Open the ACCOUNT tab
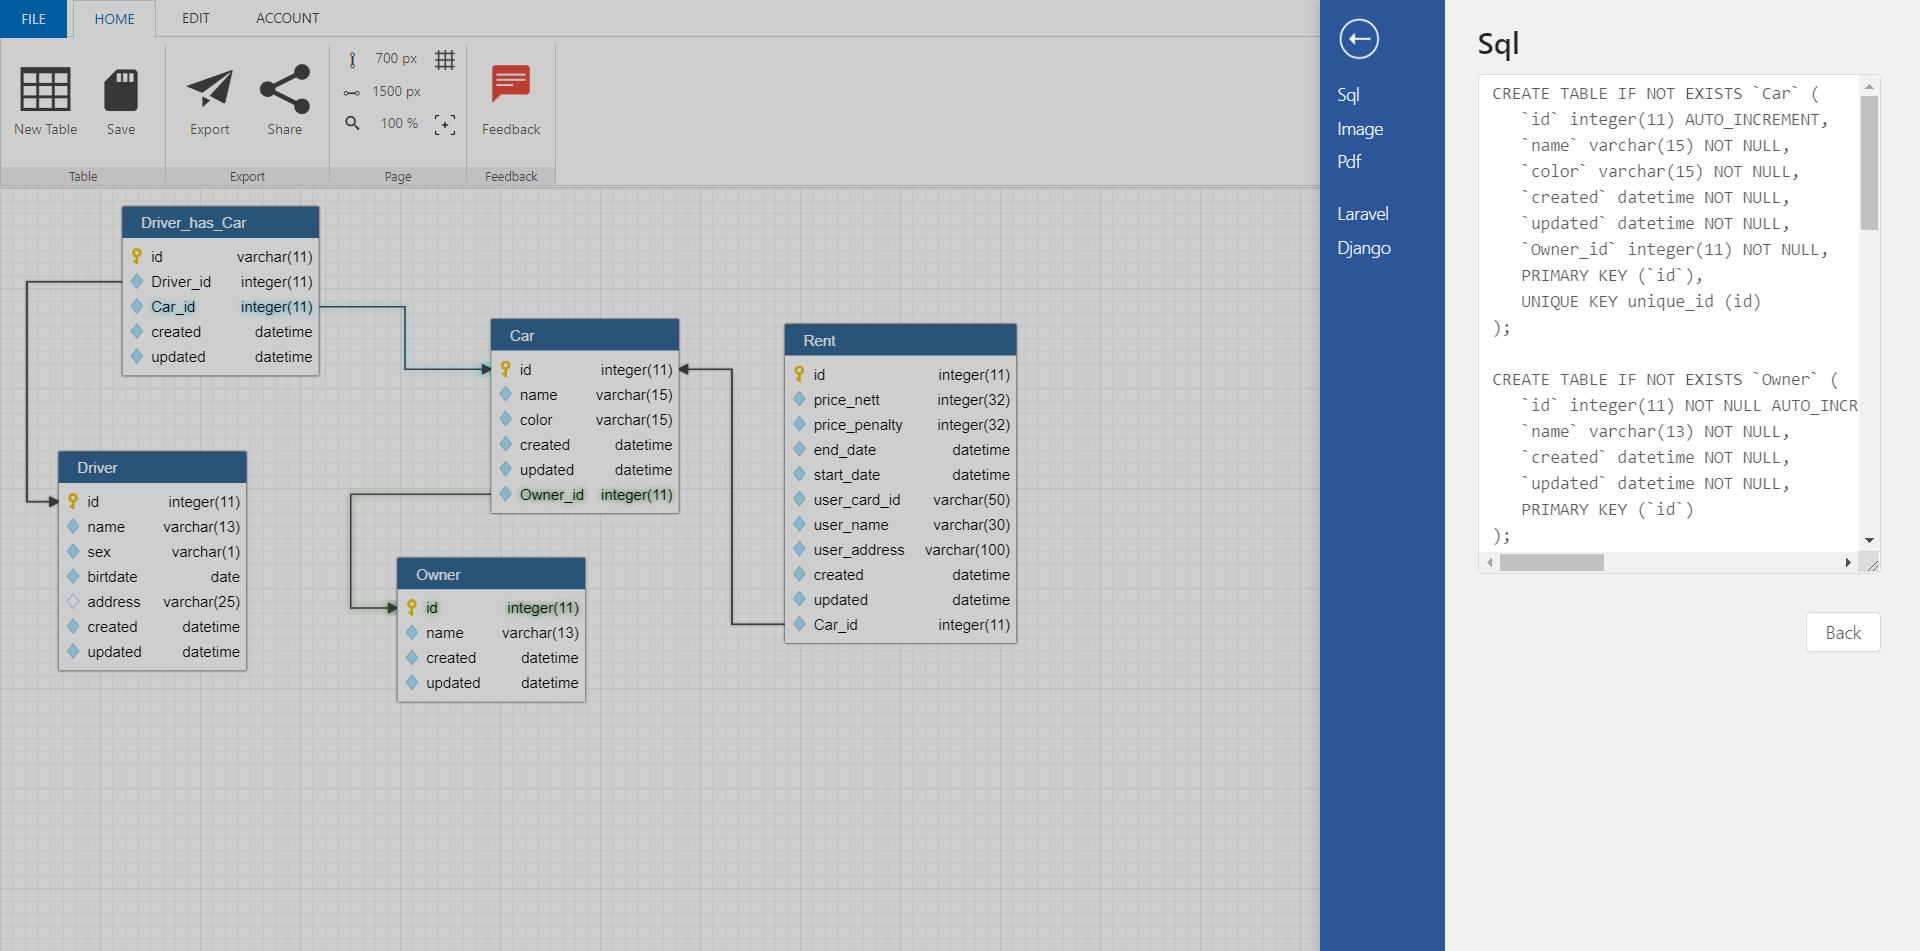This screenshot has width=1920, height=951. point(287,18)
